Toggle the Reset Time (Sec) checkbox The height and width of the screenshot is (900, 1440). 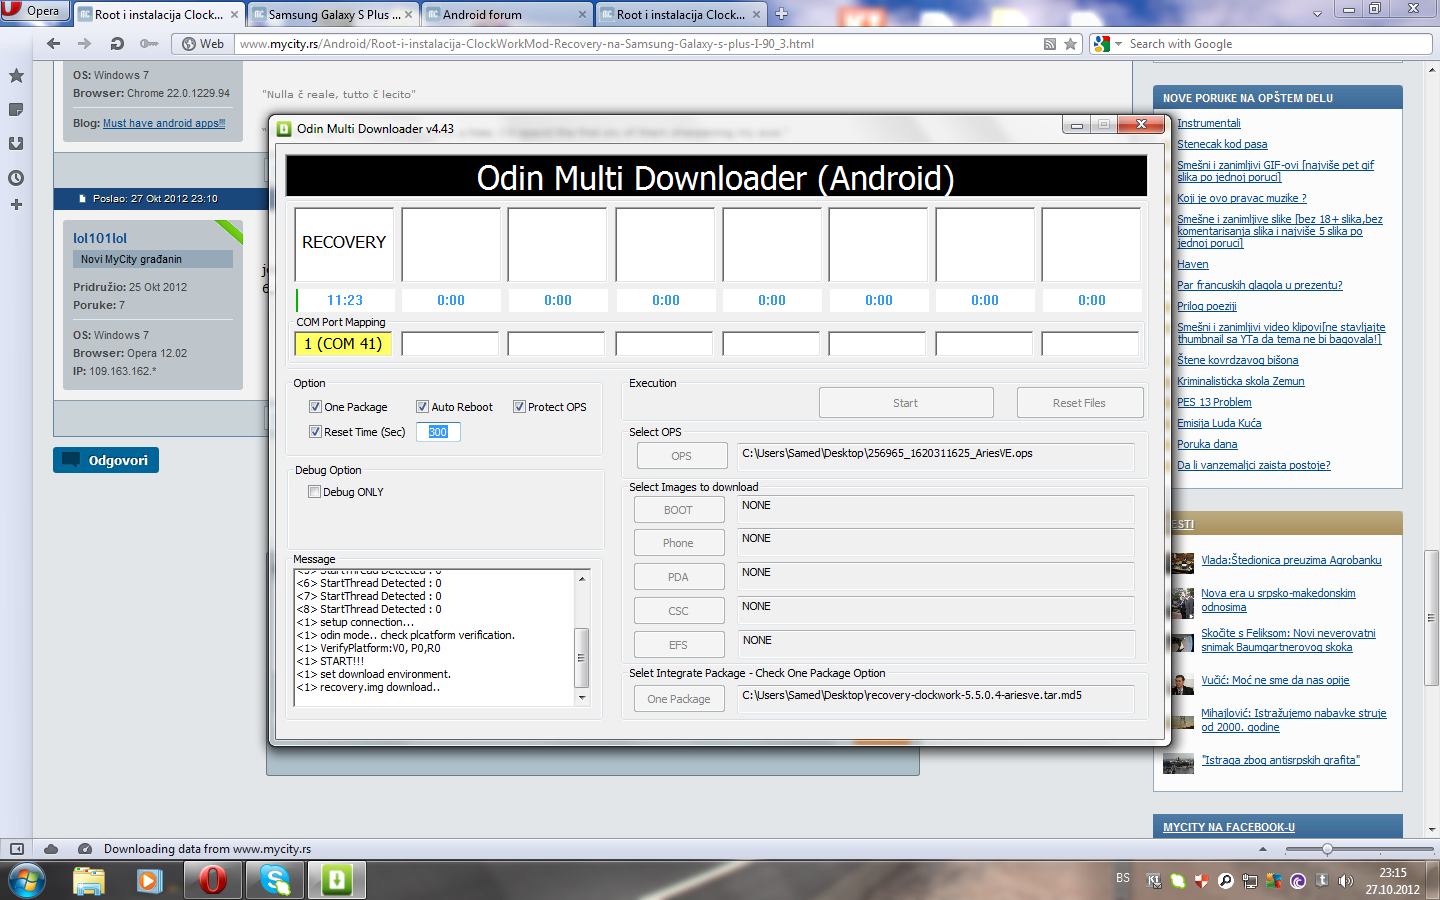coord(315,432)
